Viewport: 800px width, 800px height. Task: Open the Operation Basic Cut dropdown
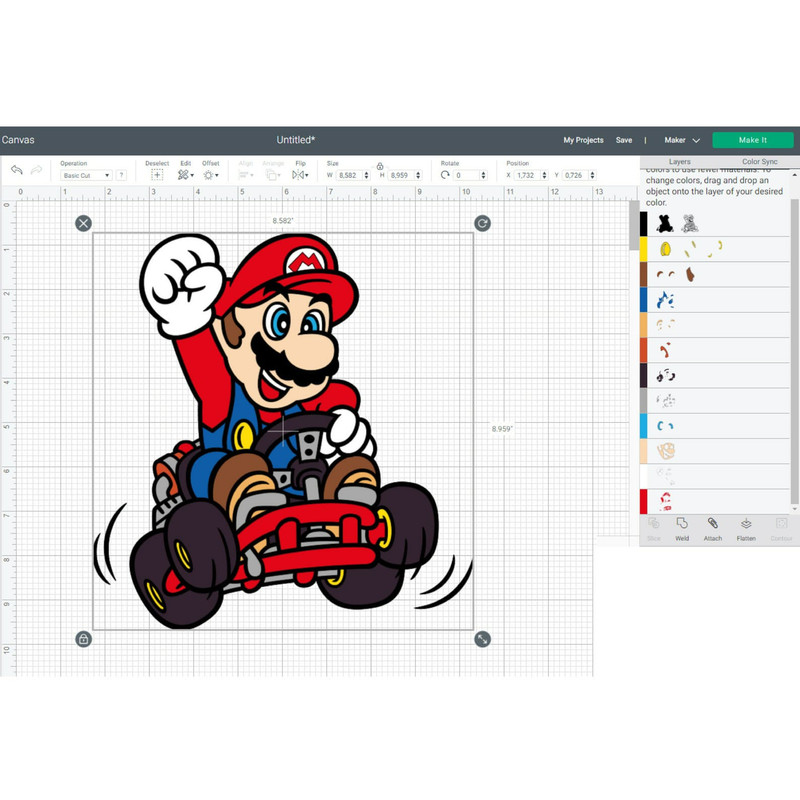click(x=85, y=175)
